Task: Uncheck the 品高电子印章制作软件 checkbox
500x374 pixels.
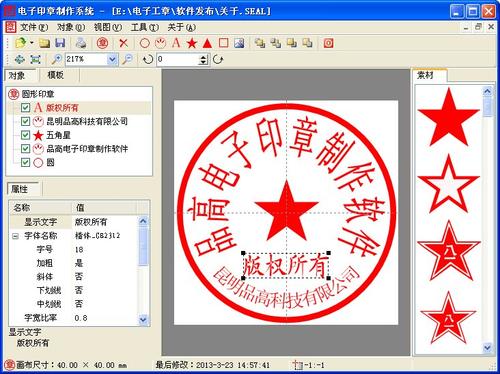Action: 25,149
